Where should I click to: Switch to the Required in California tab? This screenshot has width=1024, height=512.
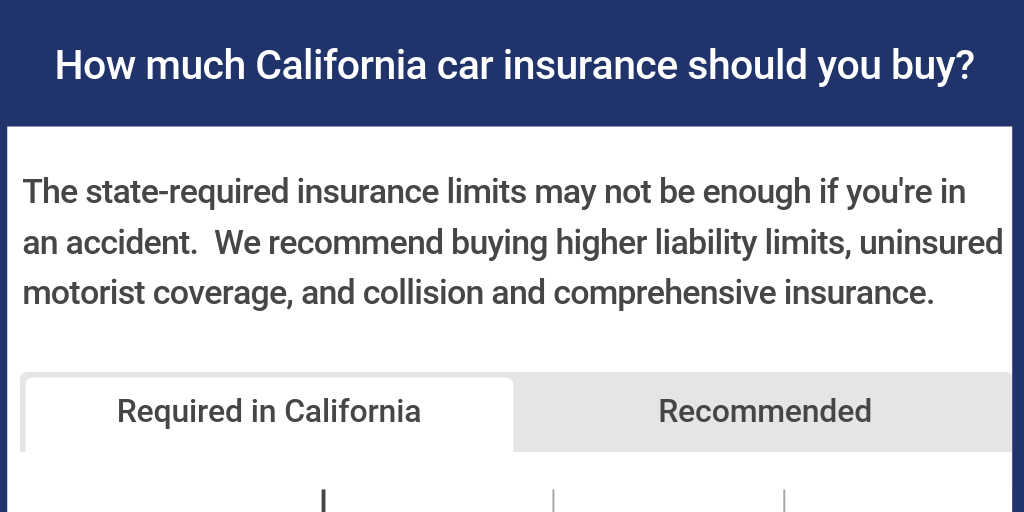268,412
